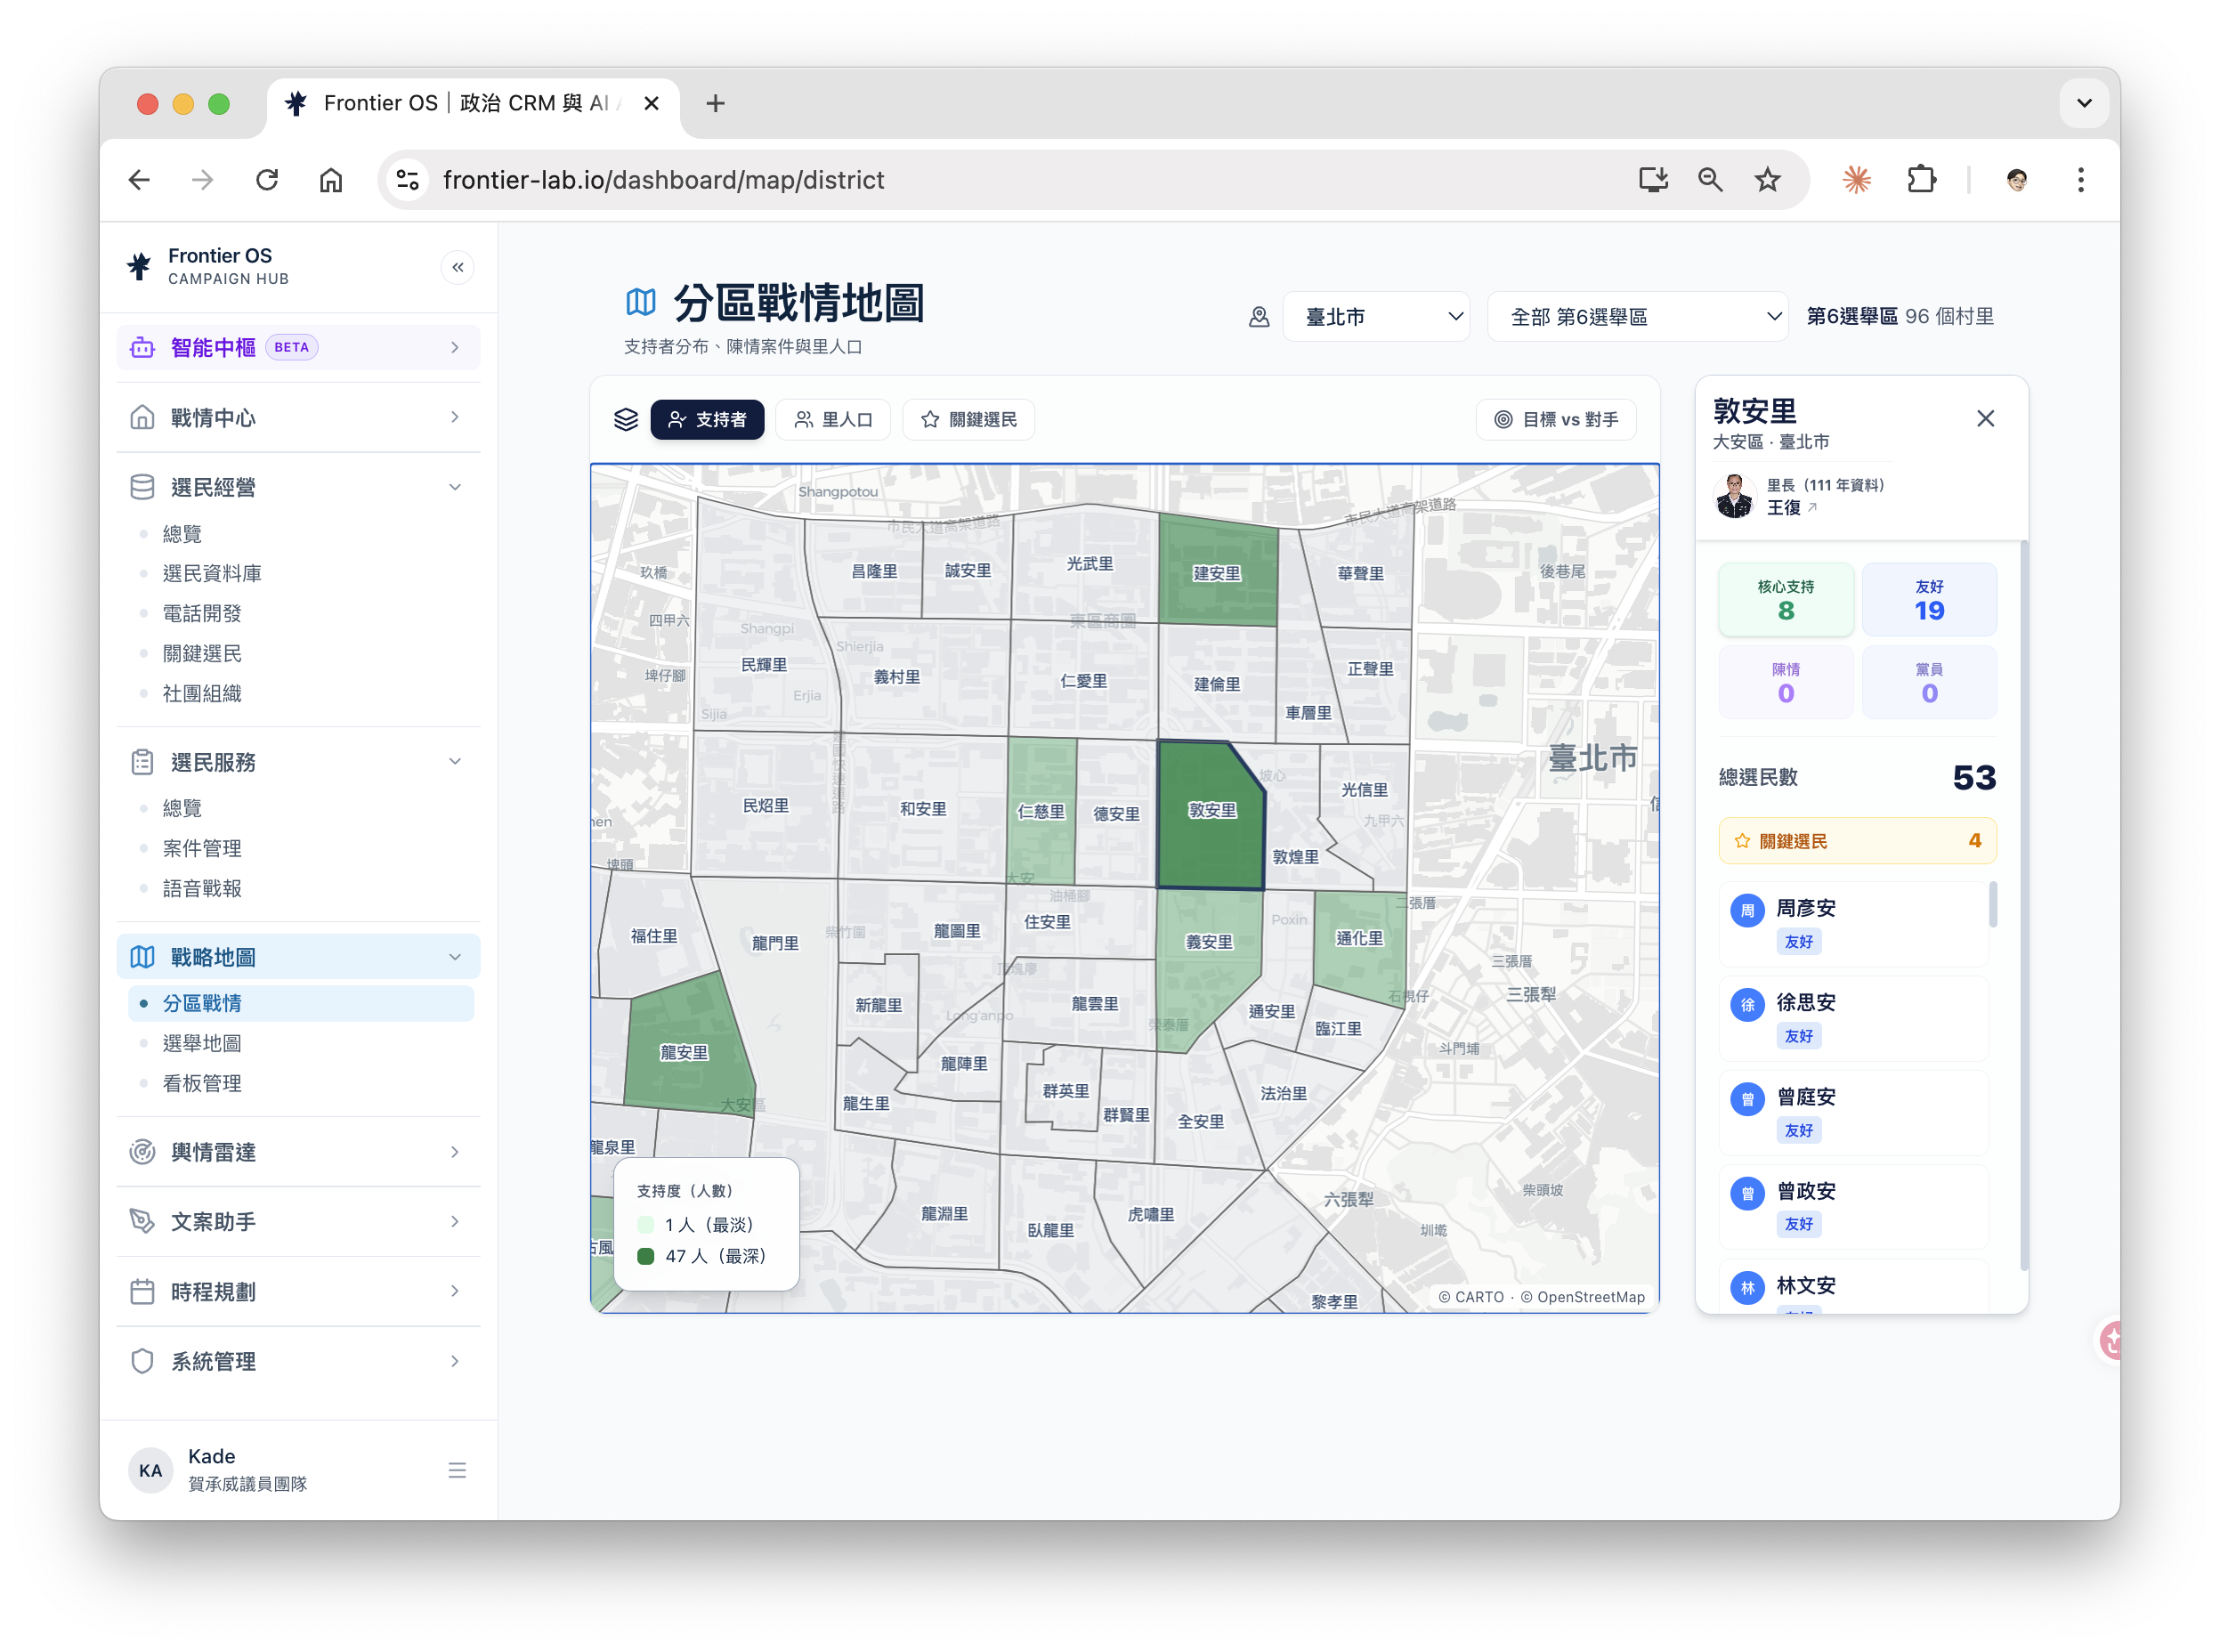Click the location pin person icon
The image size is (2220, 1652).
click(1259, 317)
